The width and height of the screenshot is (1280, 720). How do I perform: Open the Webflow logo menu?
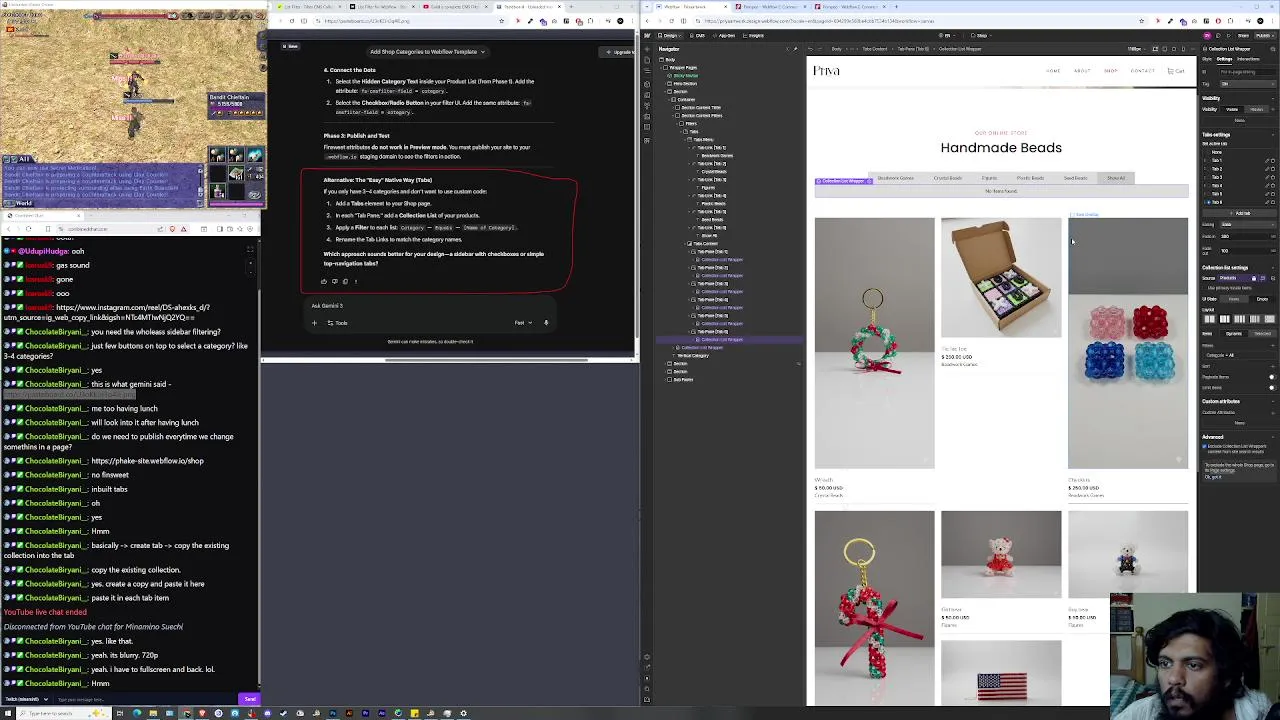tap(647, 35)
